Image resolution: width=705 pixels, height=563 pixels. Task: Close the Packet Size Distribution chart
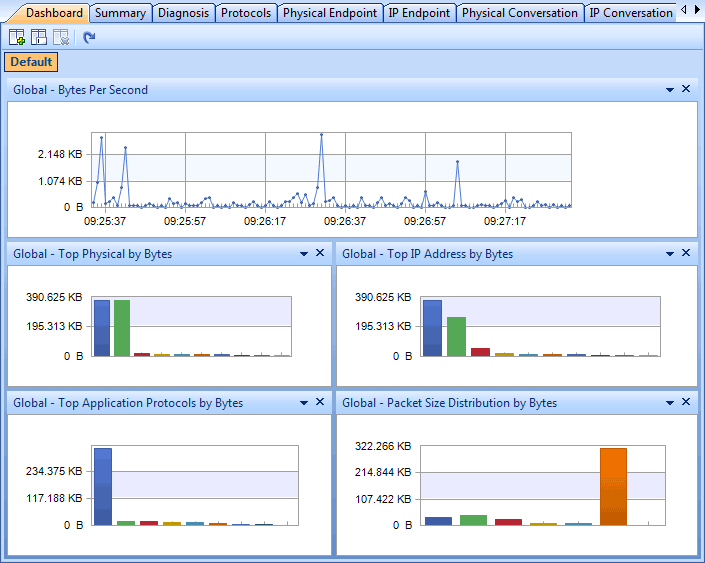click(x=686, y=402)
